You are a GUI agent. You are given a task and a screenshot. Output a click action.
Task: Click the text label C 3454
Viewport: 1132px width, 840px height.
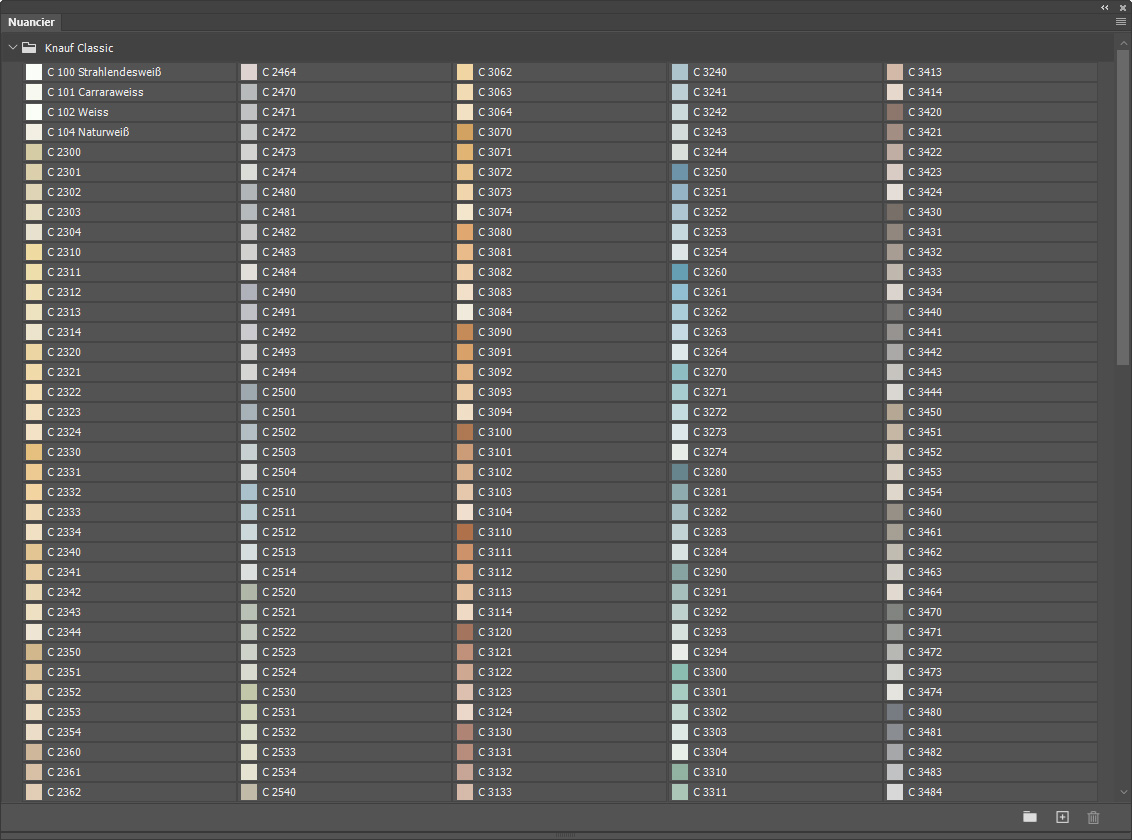(x=925, y=492)
